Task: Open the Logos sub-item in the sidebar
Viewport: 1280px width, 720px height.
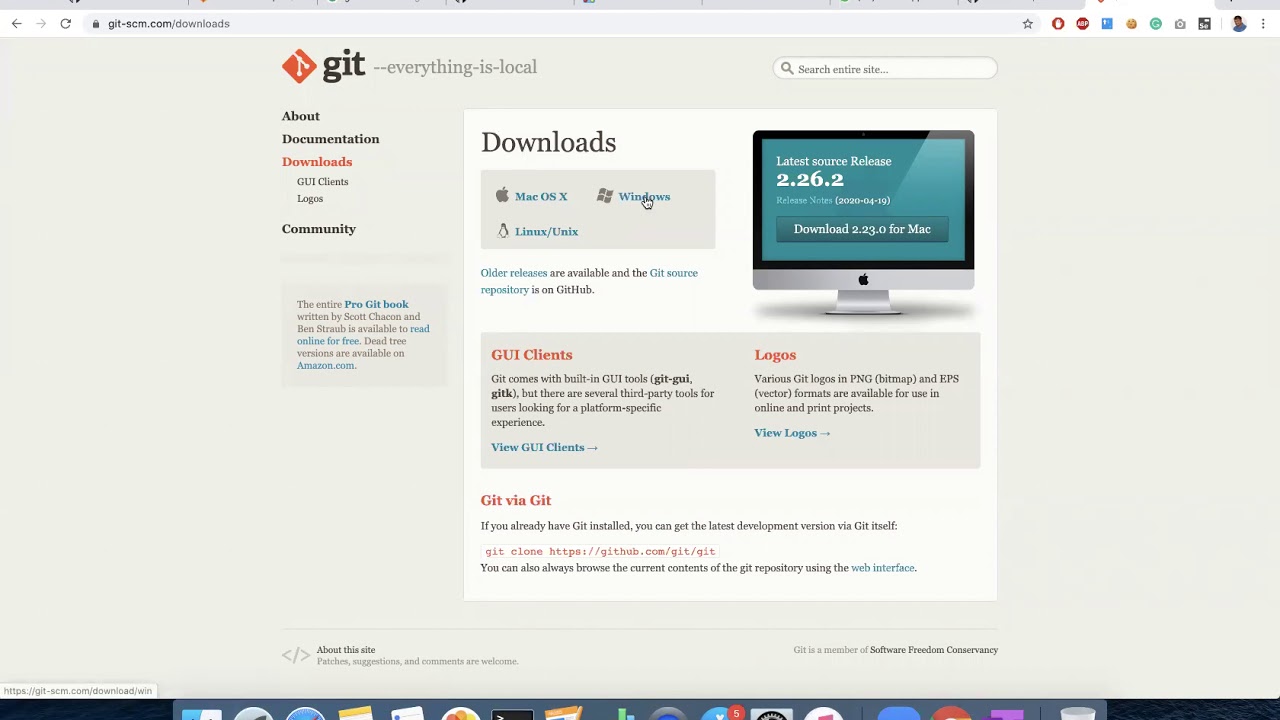Action: (310, 199)
